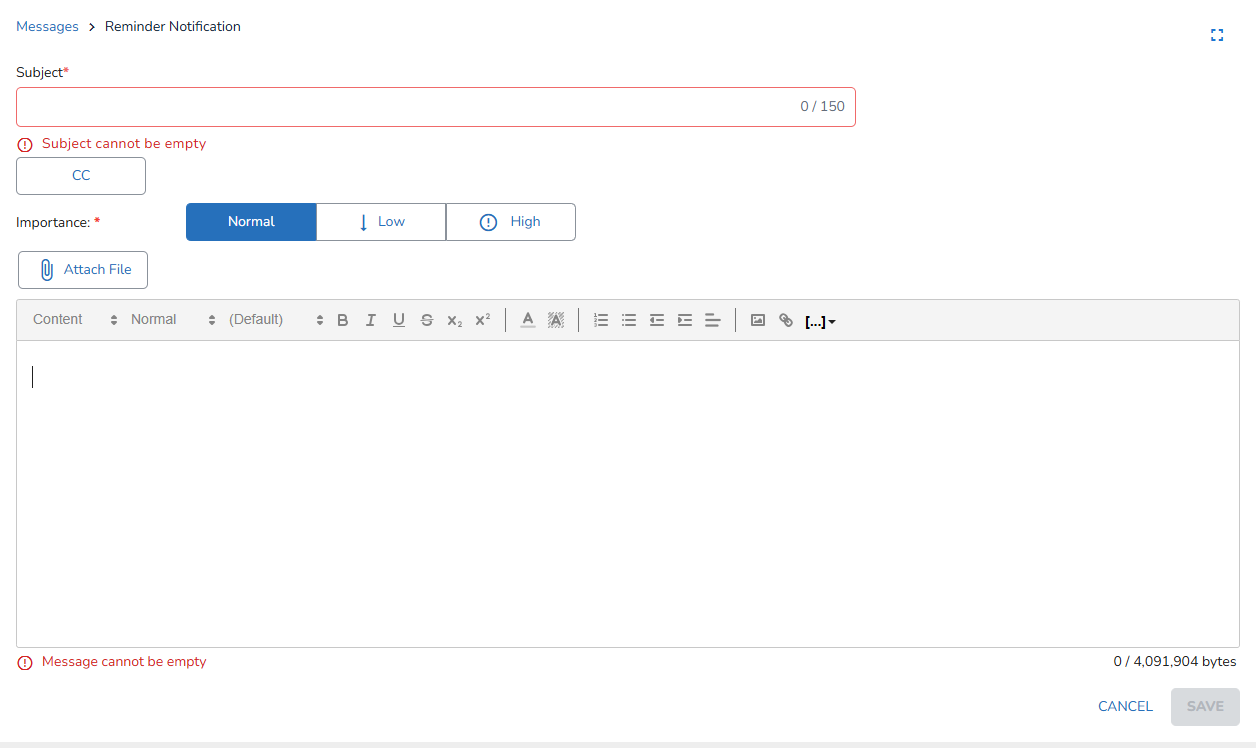Screen dimensions: 1256x748
Task: Click the CC button
Action: (81, 176)
